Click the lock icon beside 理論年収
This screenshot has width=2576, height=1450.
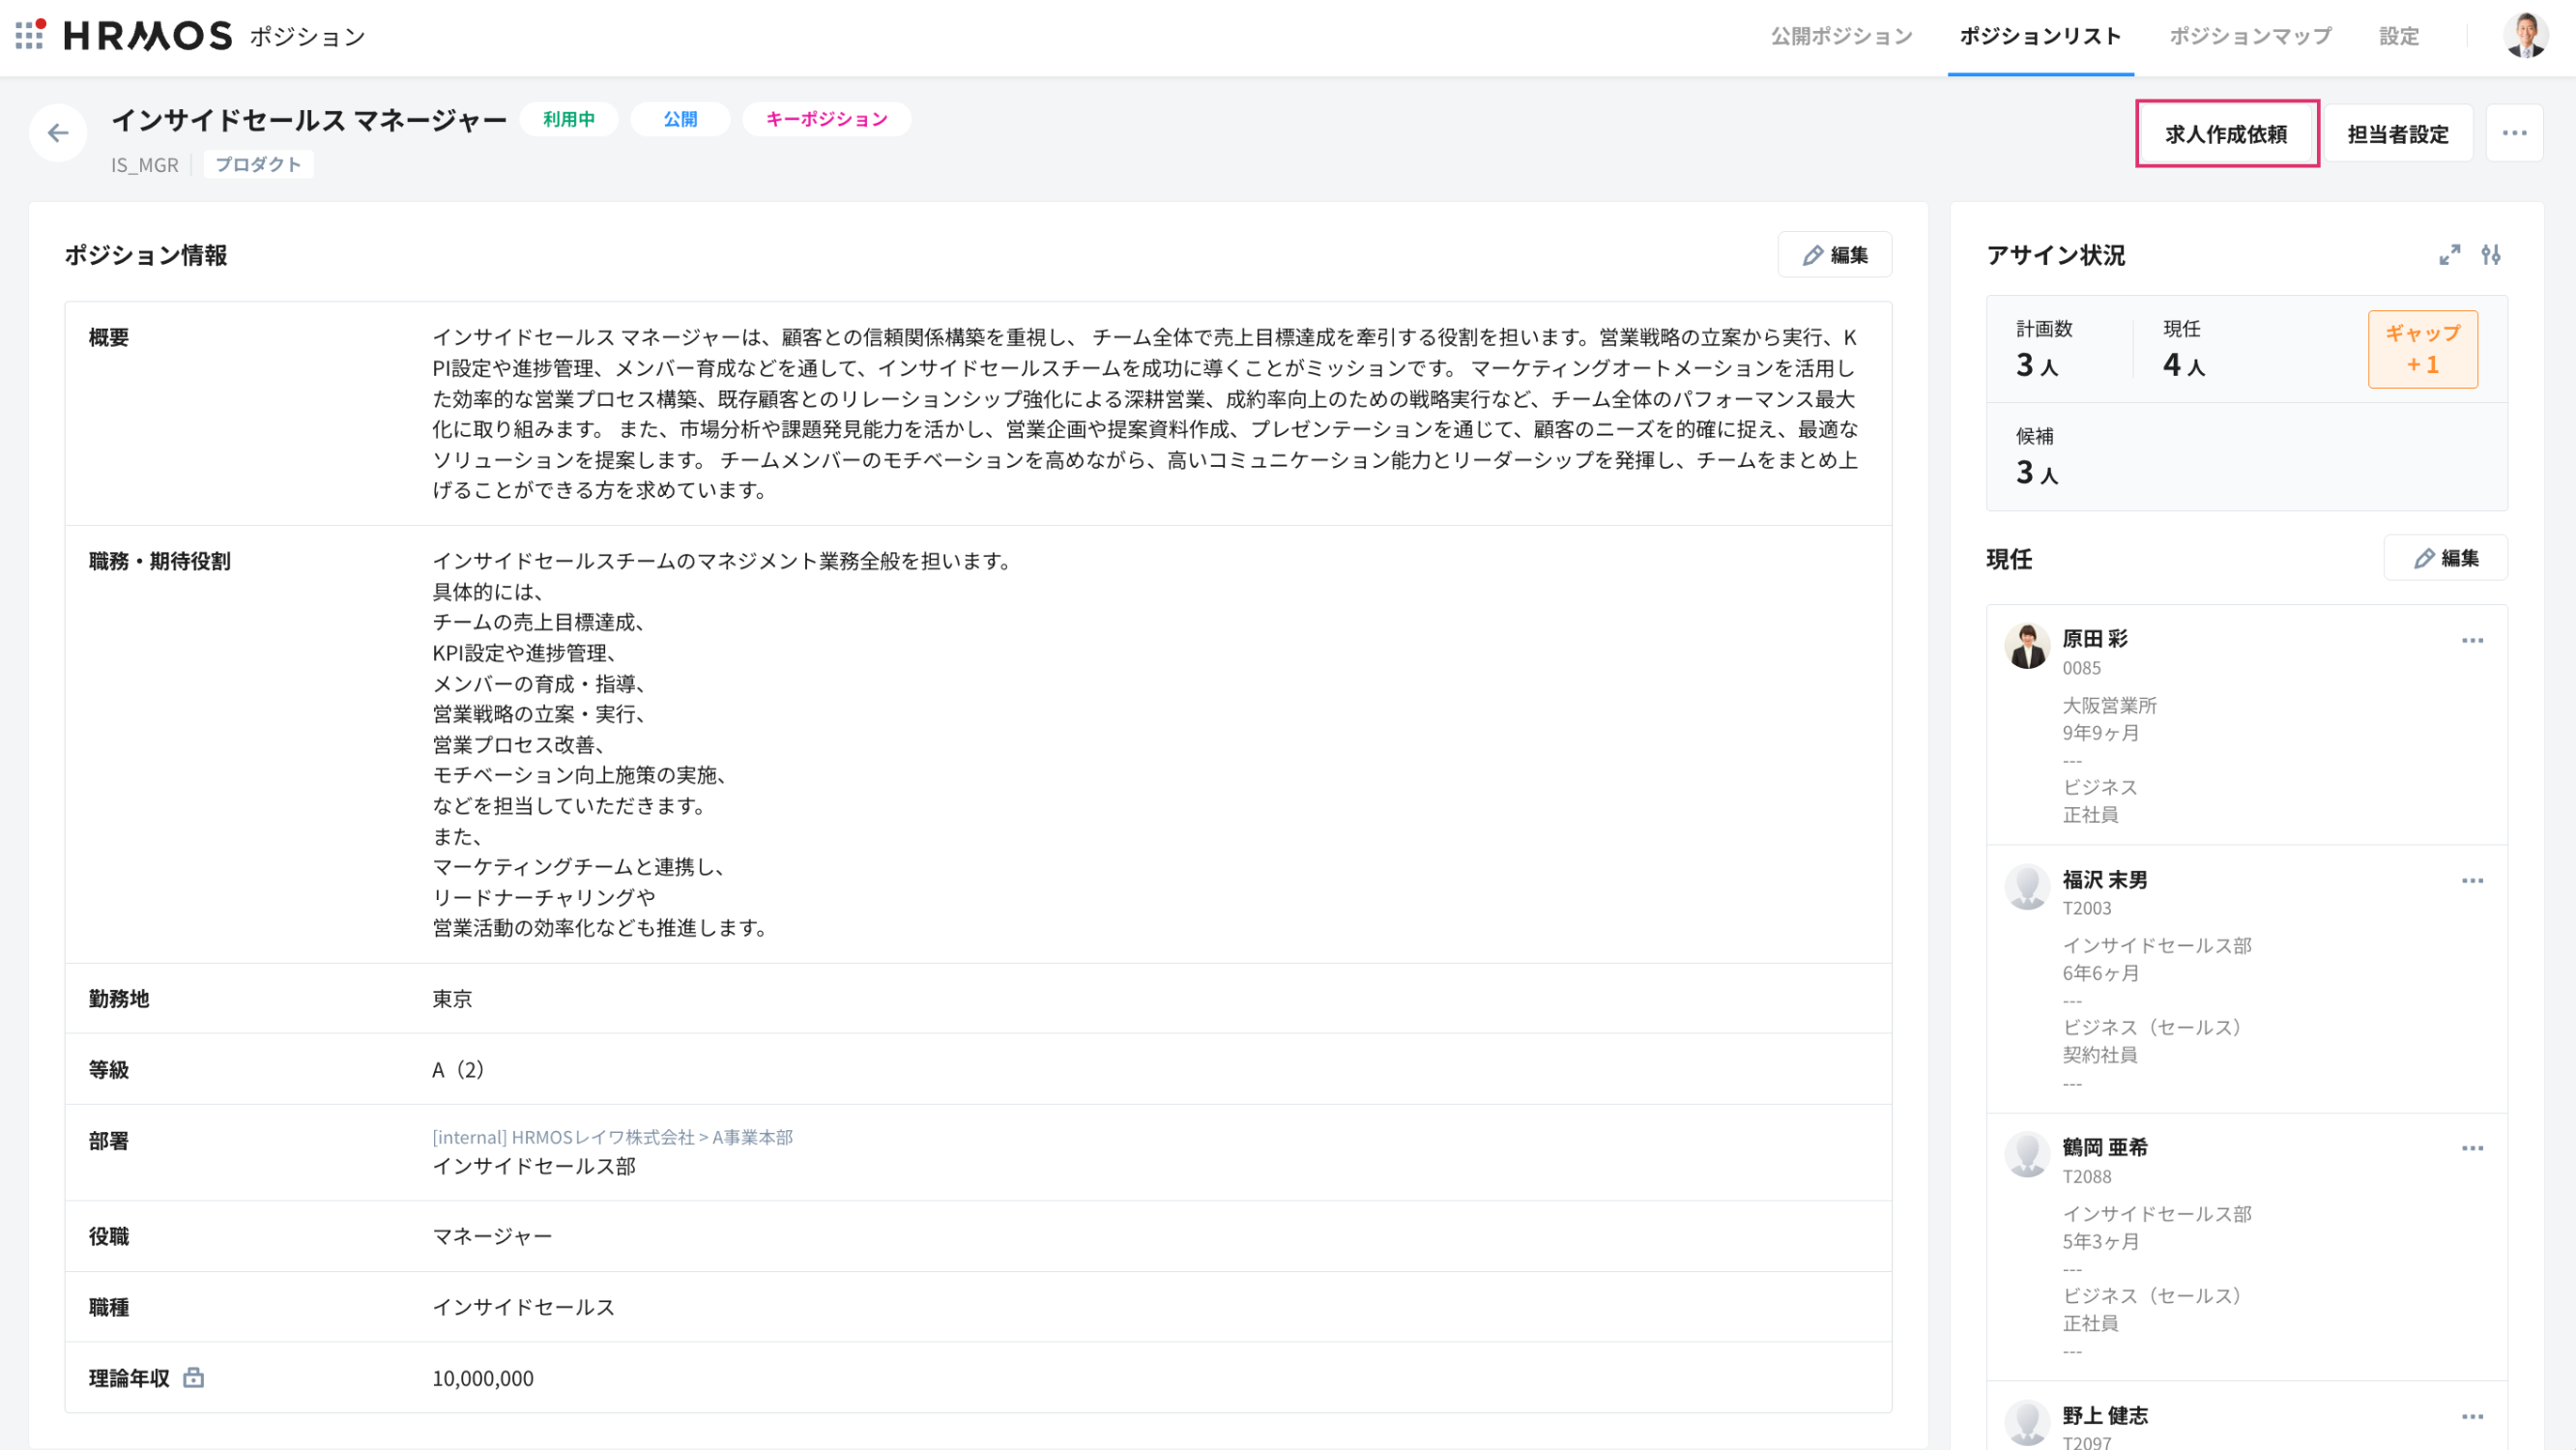pyautogui.click(x=194, y=1378)
